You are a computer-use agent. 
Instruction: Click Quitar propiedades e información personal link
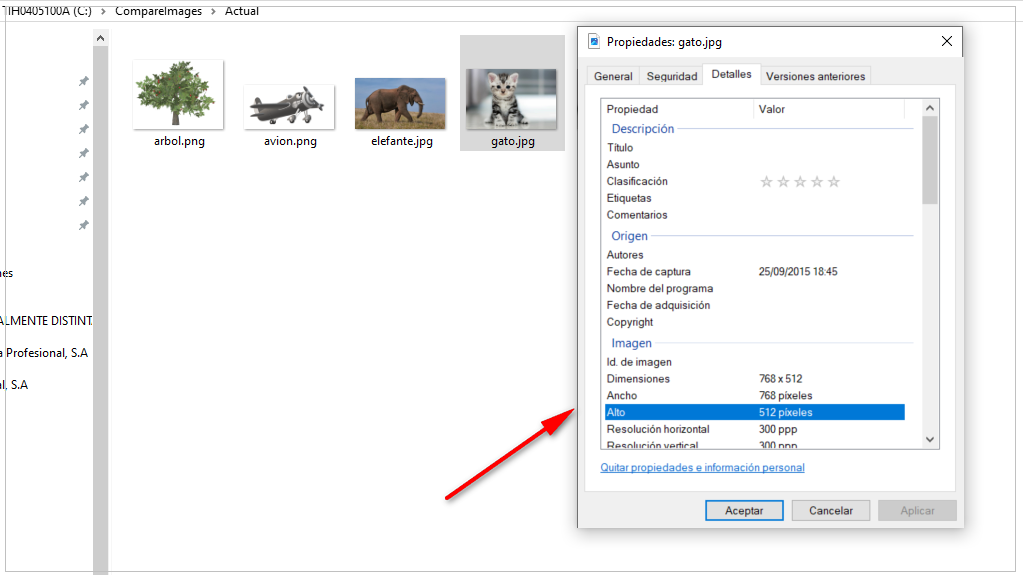pyautogui.click(x=702, y=468)
